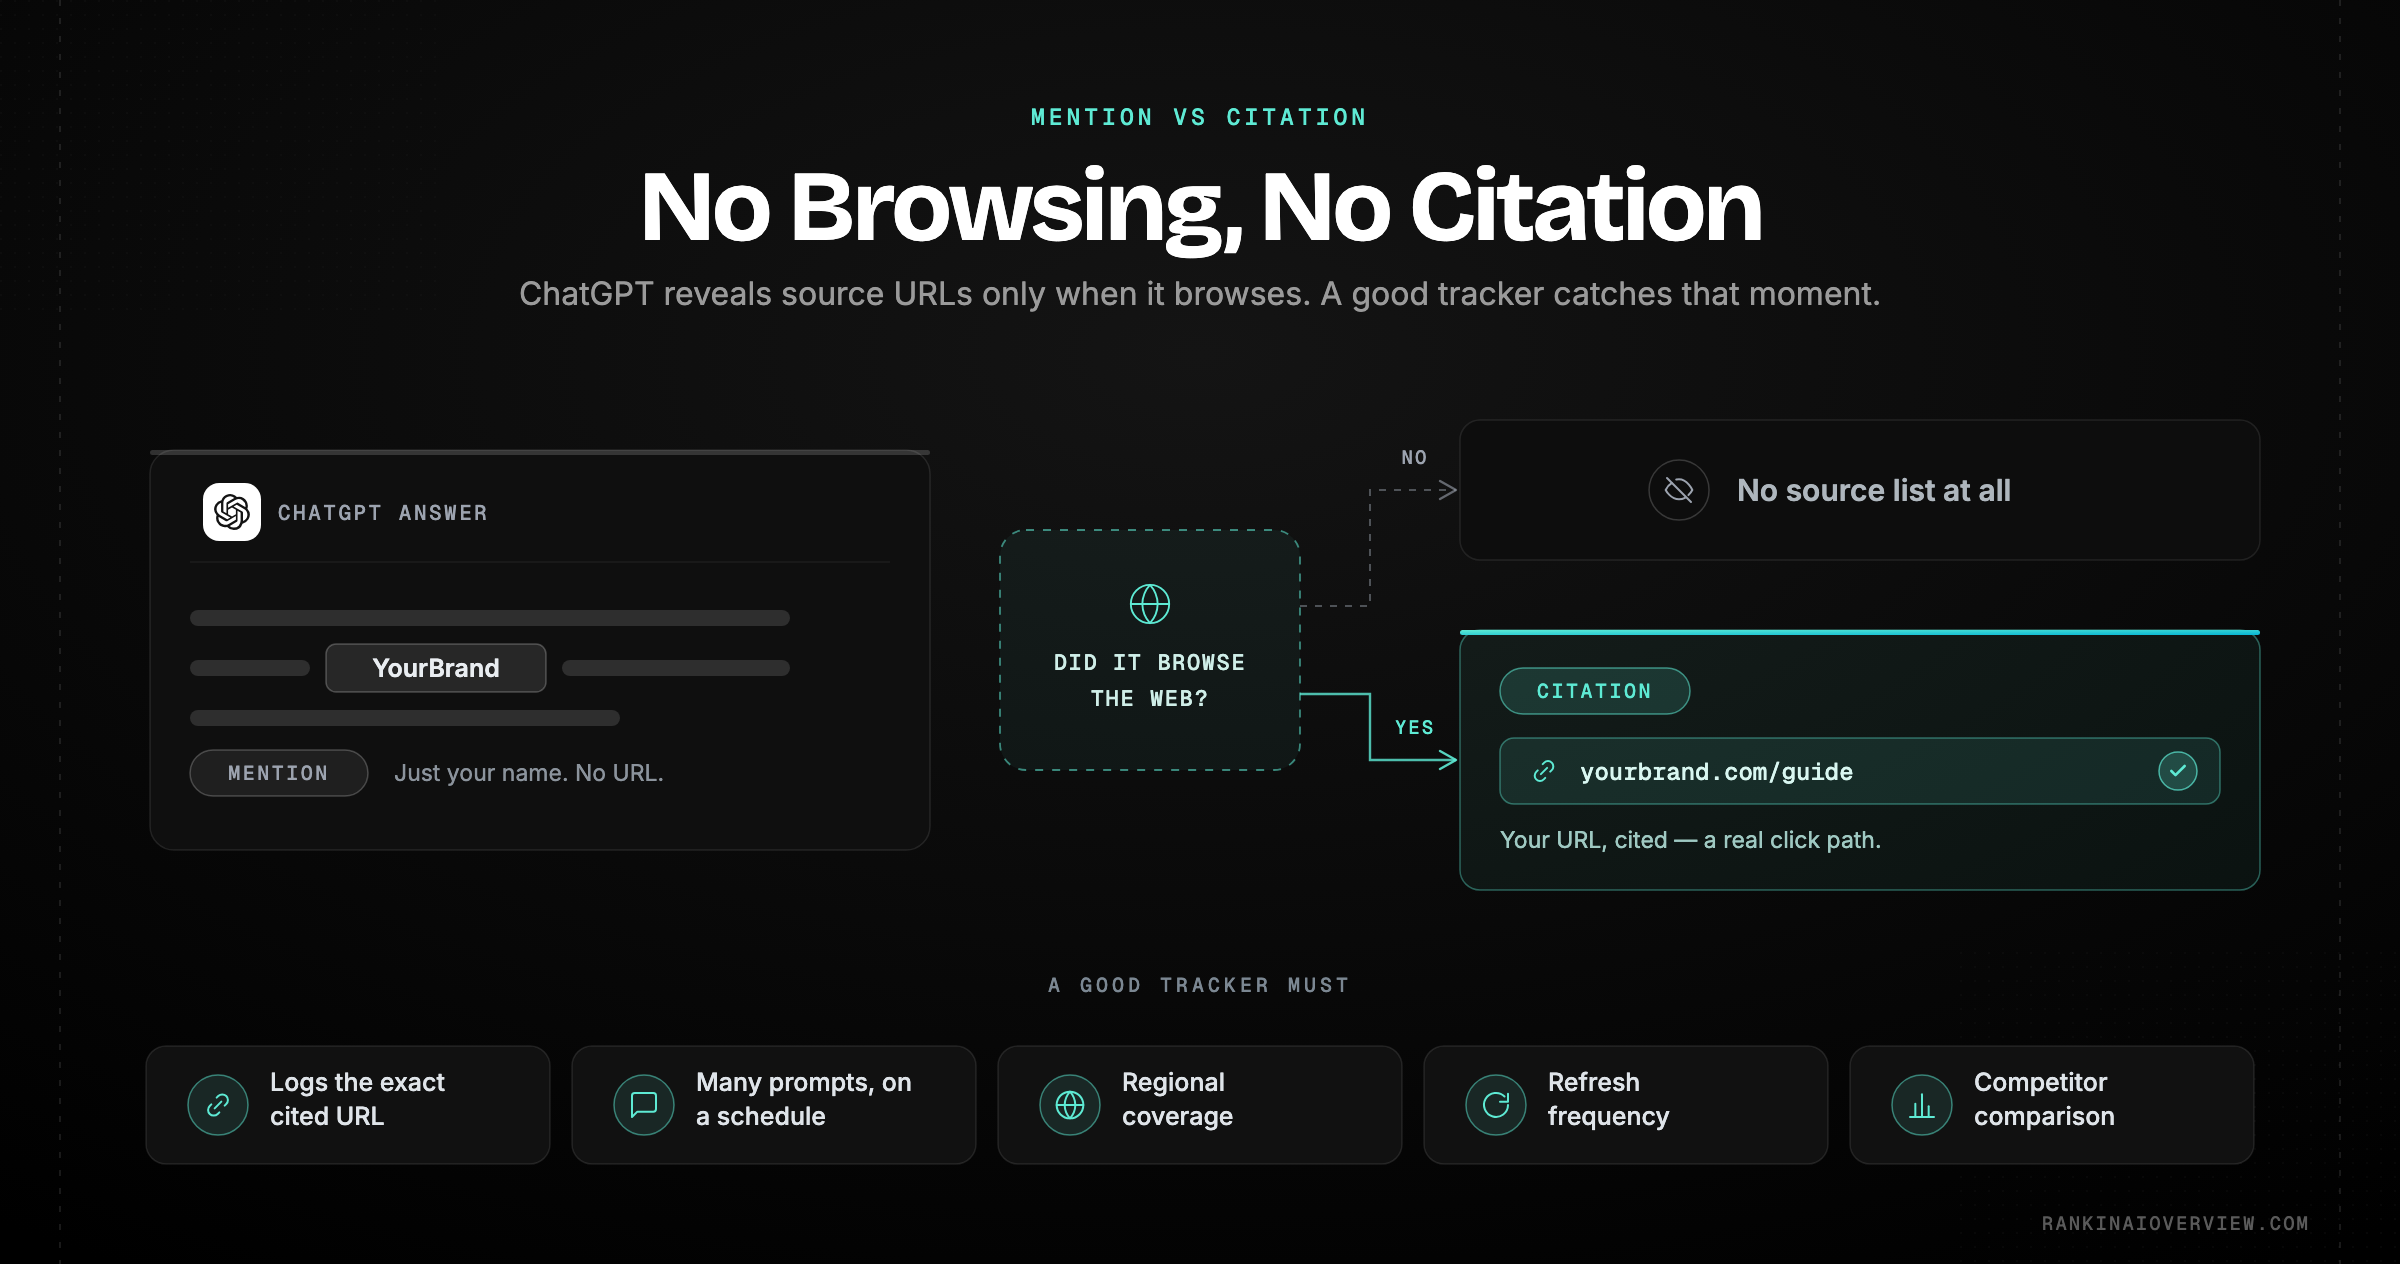Click the crossed-out eye icon beside 'No source list at all'
2400x1264 pixels.
(1679, 490)
